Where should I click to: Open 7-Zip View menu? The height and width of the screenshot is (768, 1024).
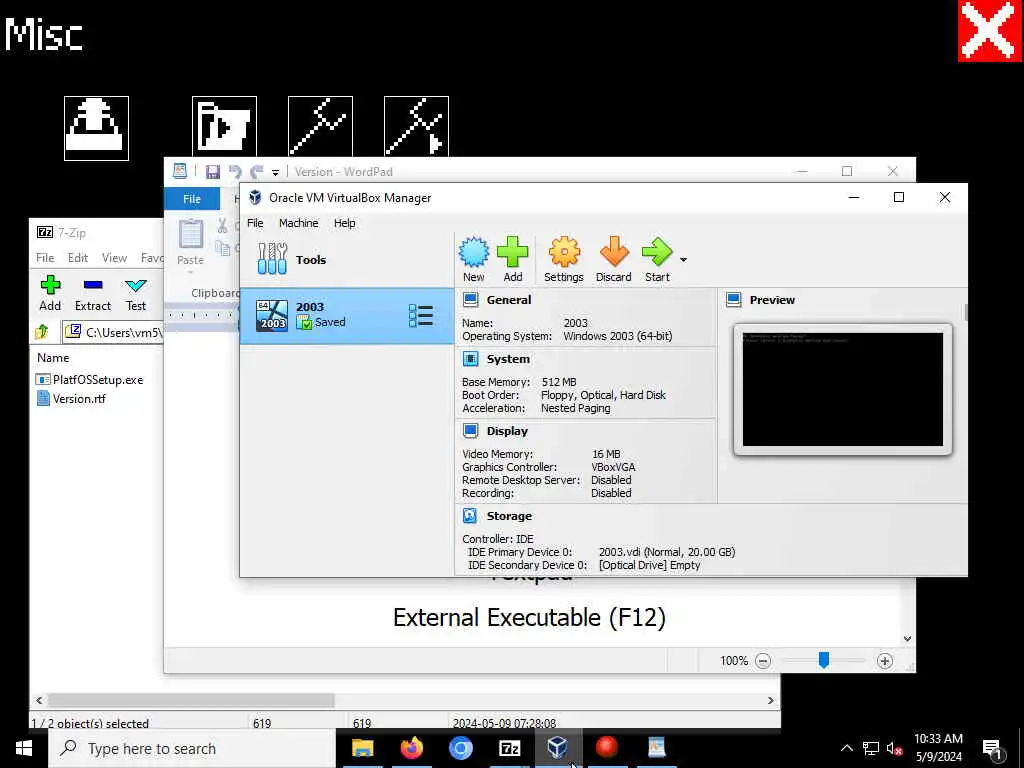click(x=114, y=258)
